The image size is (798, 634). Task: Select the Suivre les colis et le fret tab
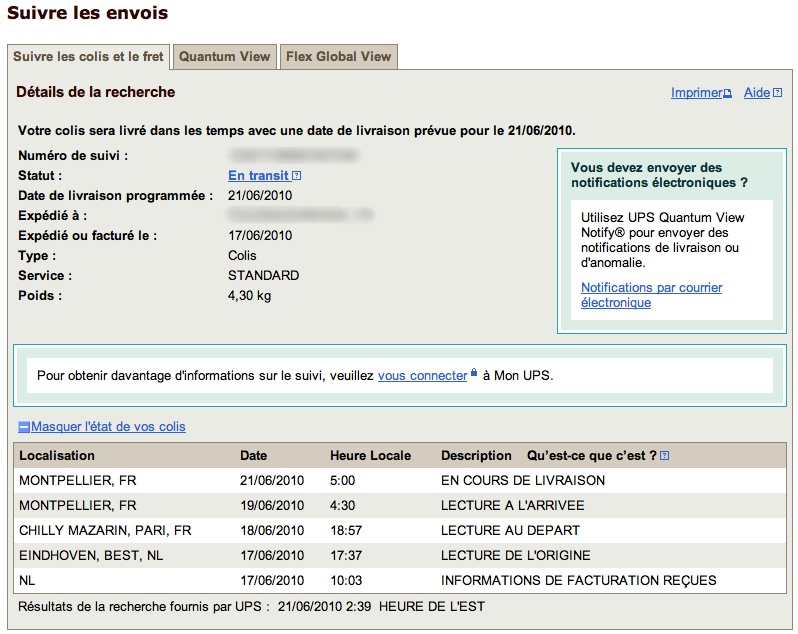tap(89, 57)
